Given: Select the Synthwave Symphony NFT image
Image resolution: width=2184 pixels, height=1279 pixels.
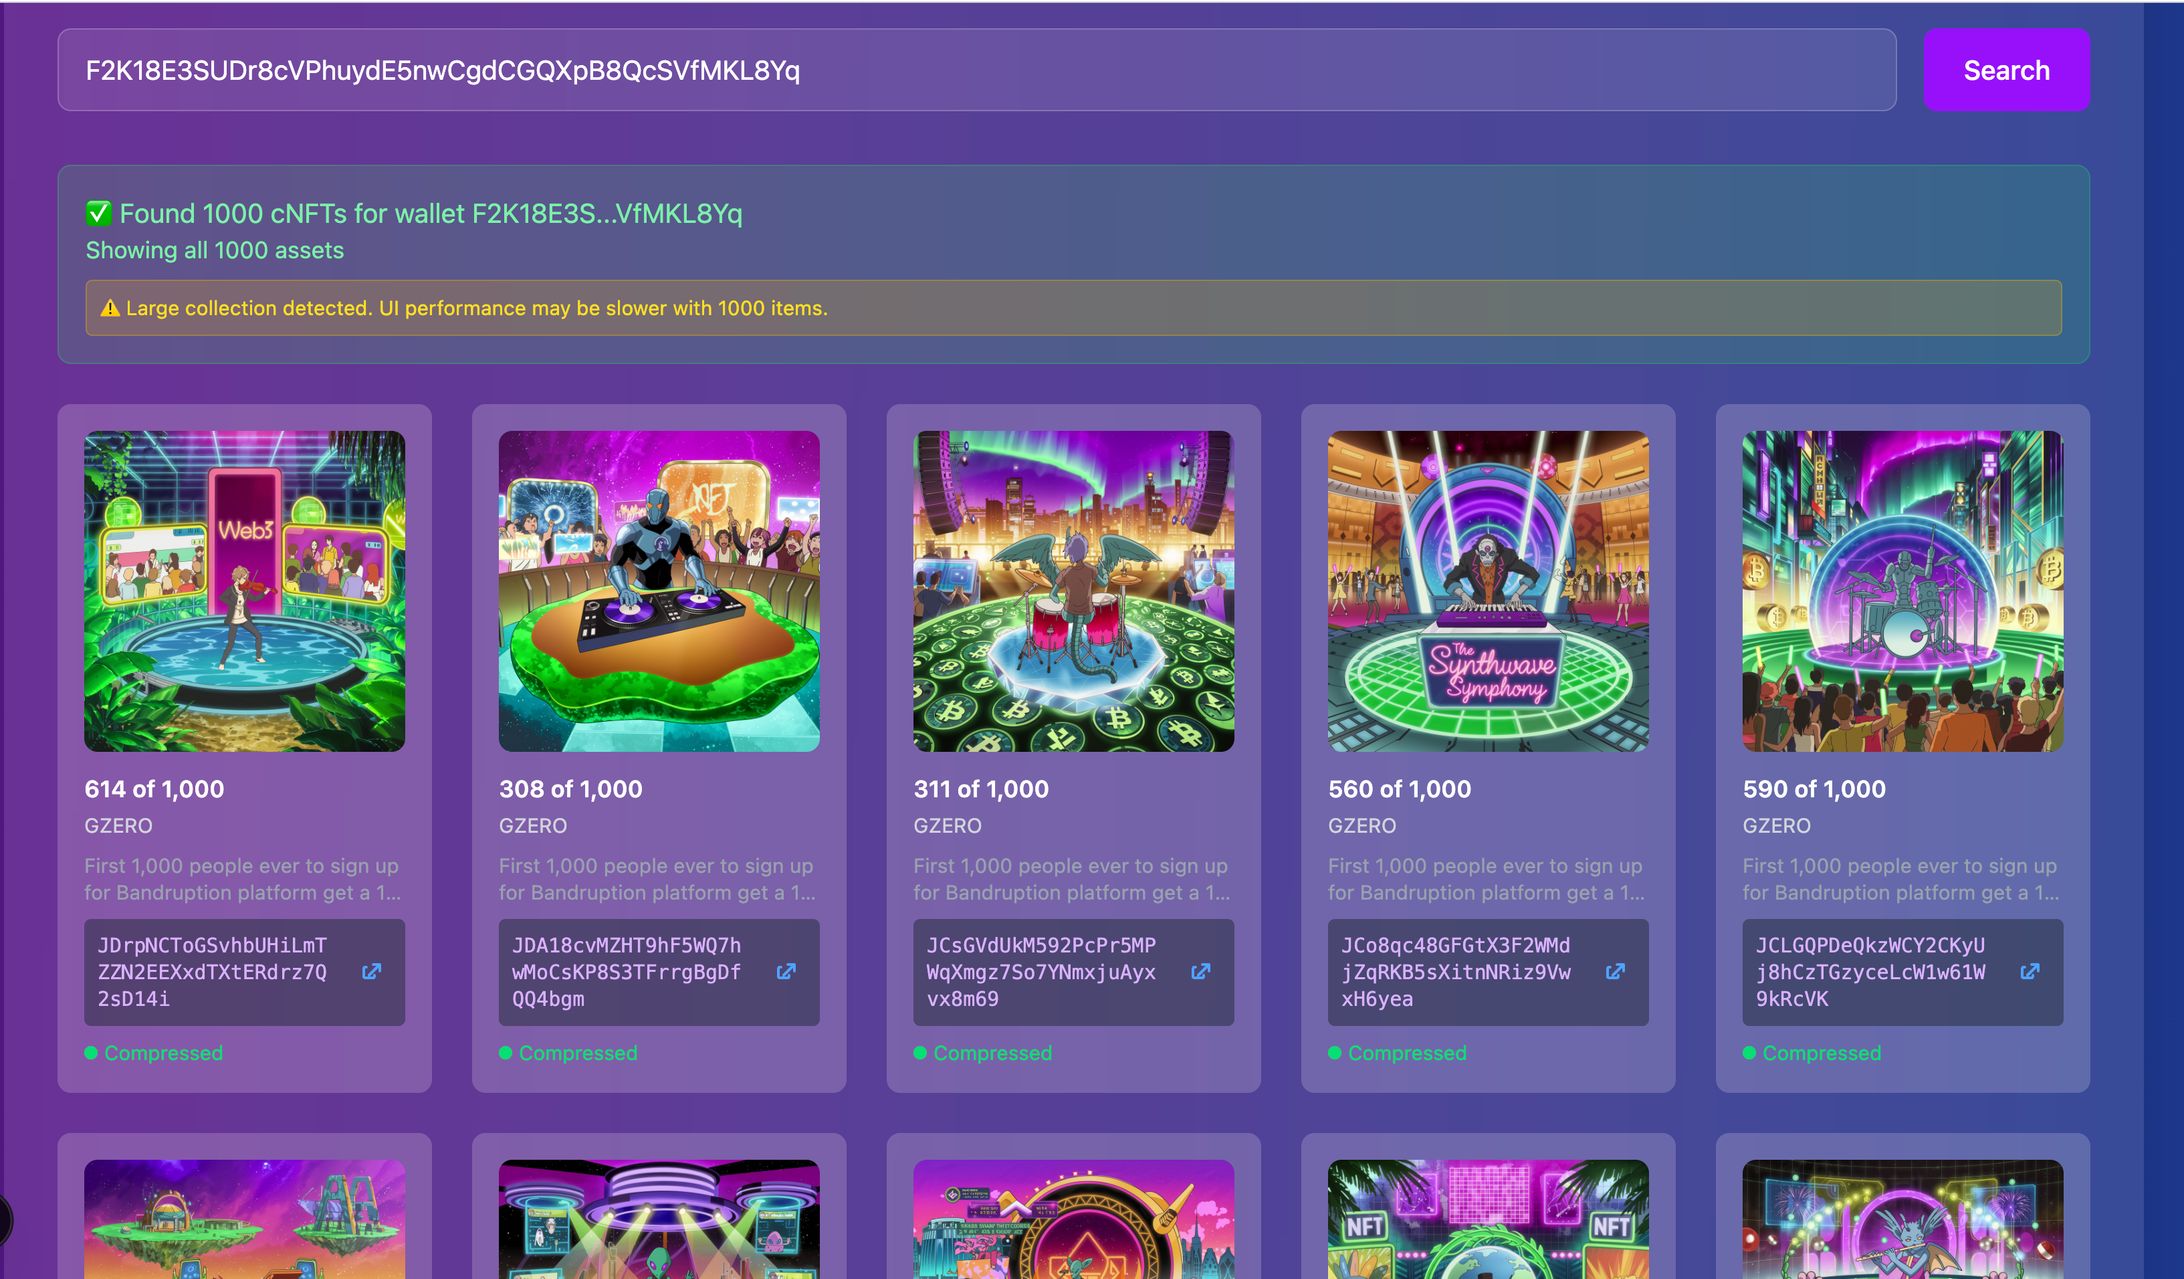Looking at the screenshot, I should coord(1488,591).
